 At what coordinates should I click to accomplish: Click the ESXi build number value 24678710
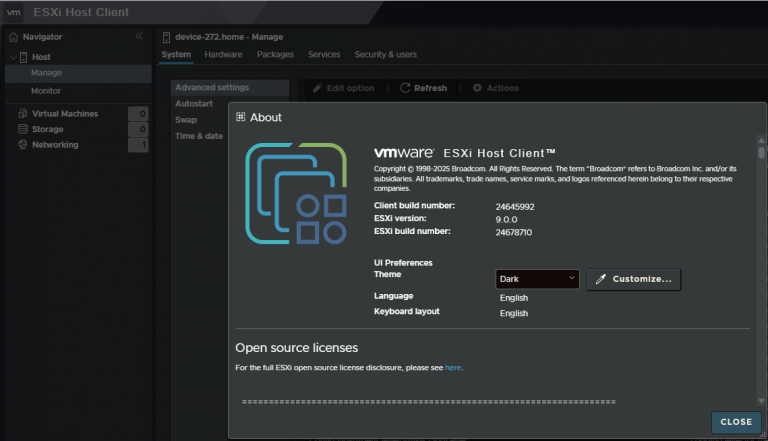coord(513,232)
